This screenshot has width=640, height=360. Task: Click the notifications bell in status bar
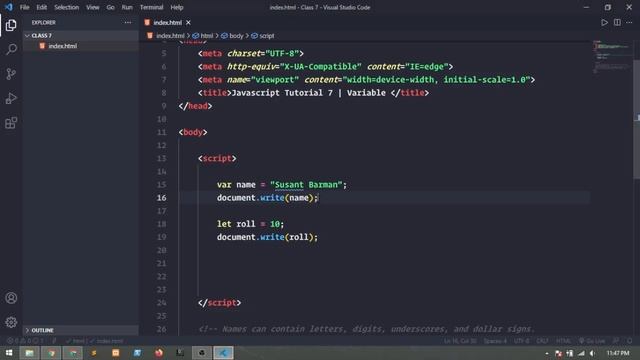pos(630,341)
